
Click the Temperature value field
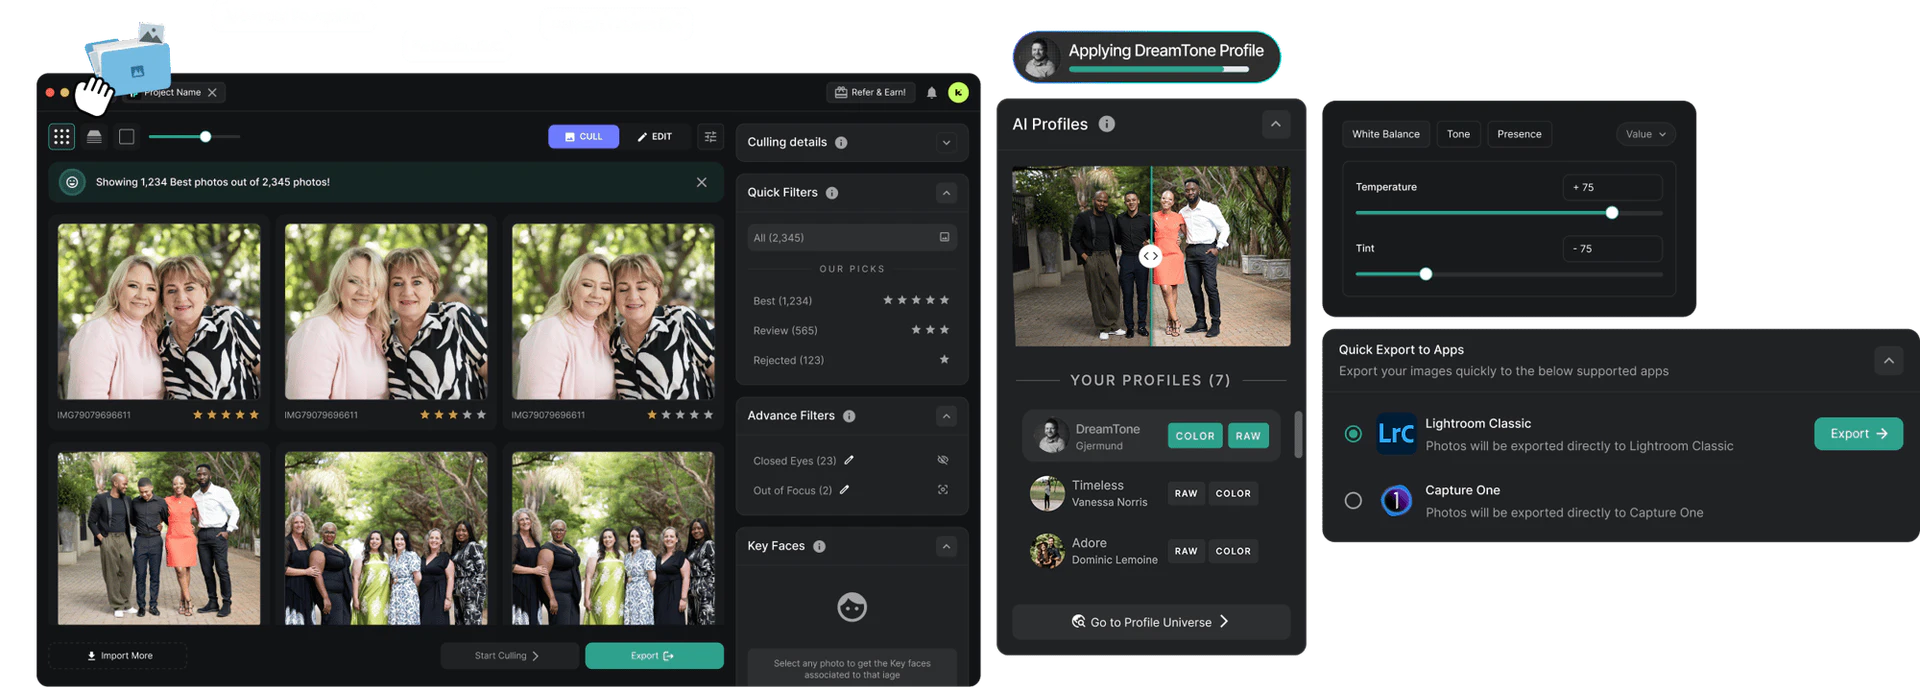tap(1612, 187)
